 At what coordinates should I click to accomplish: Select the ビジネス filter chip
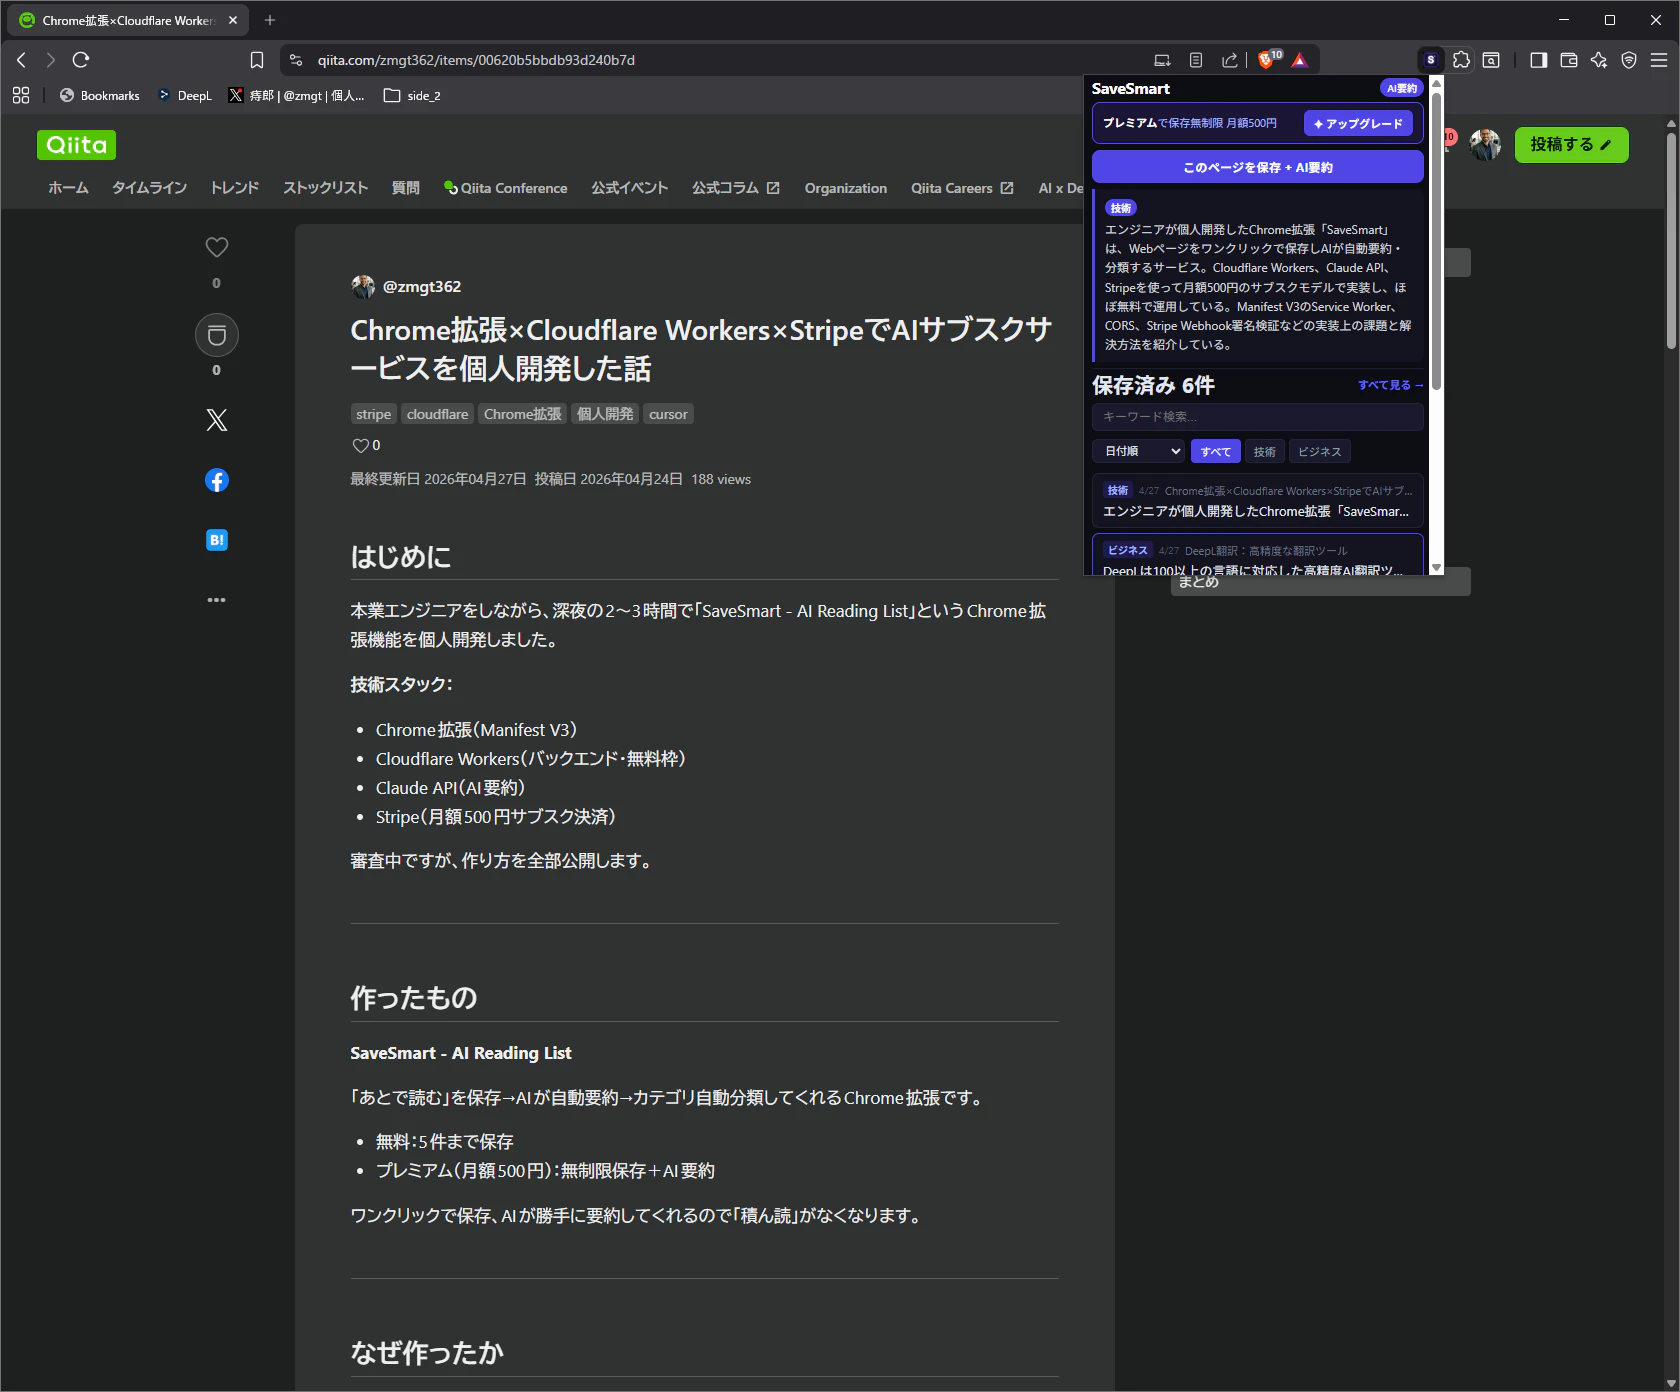click(1320, 451)
